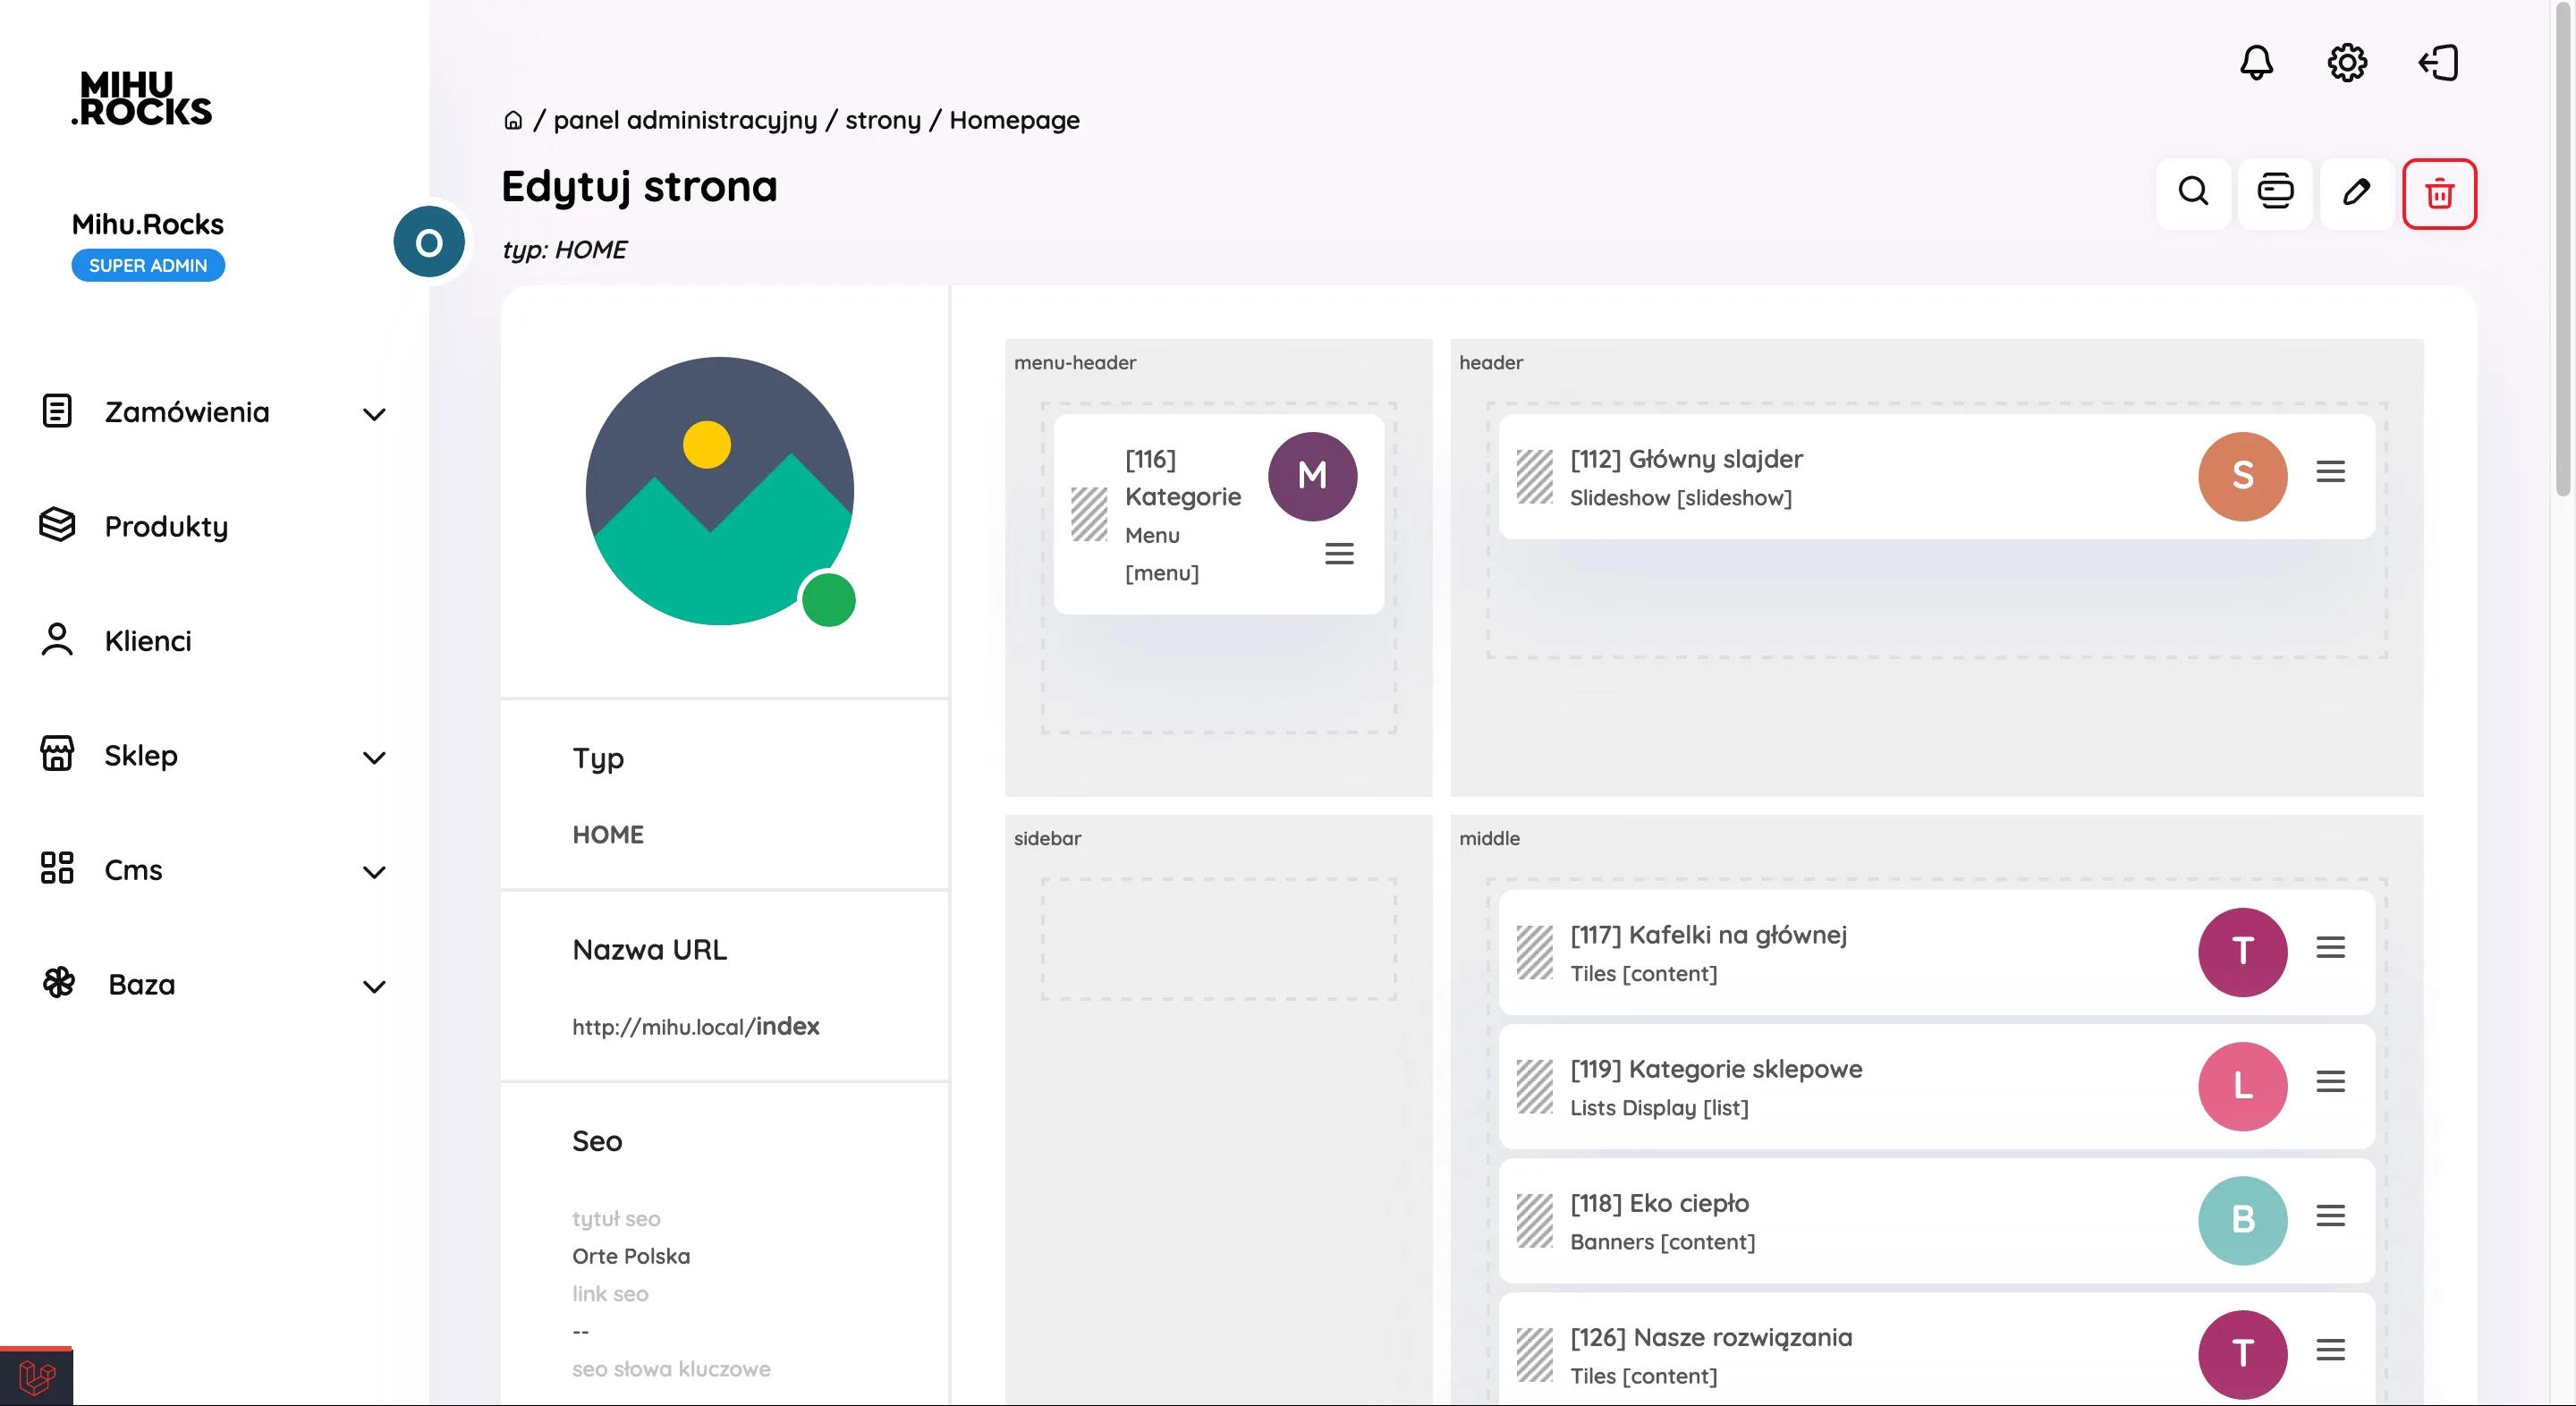Click the Homepage breadcrumb
Viewport: 2576px width, 1406px height.
pyautogui.click(x=1014, y=121)
